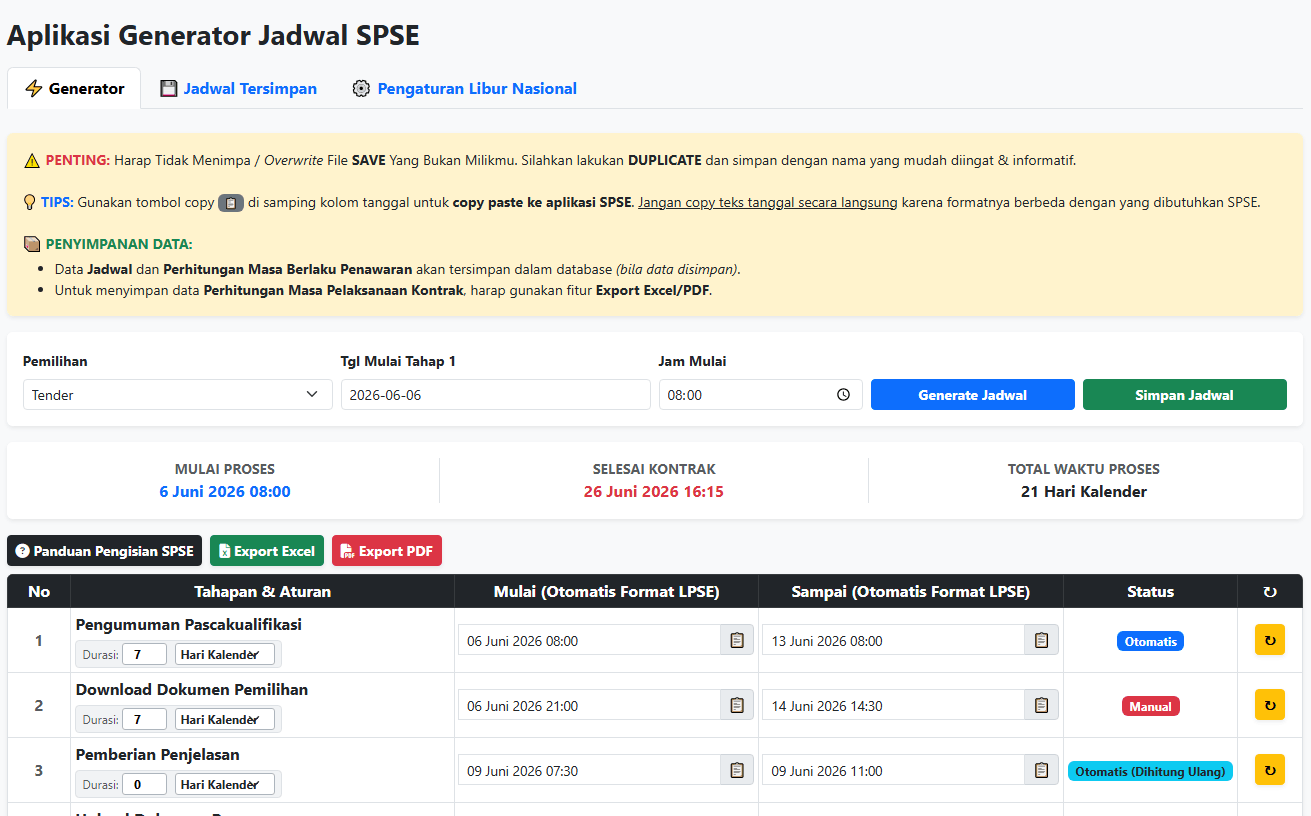
Task: Click the Generate Jadwal button
Action: click(x=973, y=395)
